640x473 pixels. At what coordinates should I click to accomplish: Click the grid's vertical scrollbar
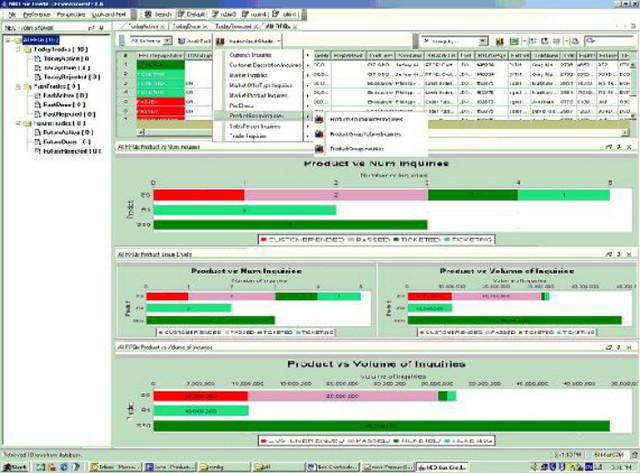tap(633, 90)
